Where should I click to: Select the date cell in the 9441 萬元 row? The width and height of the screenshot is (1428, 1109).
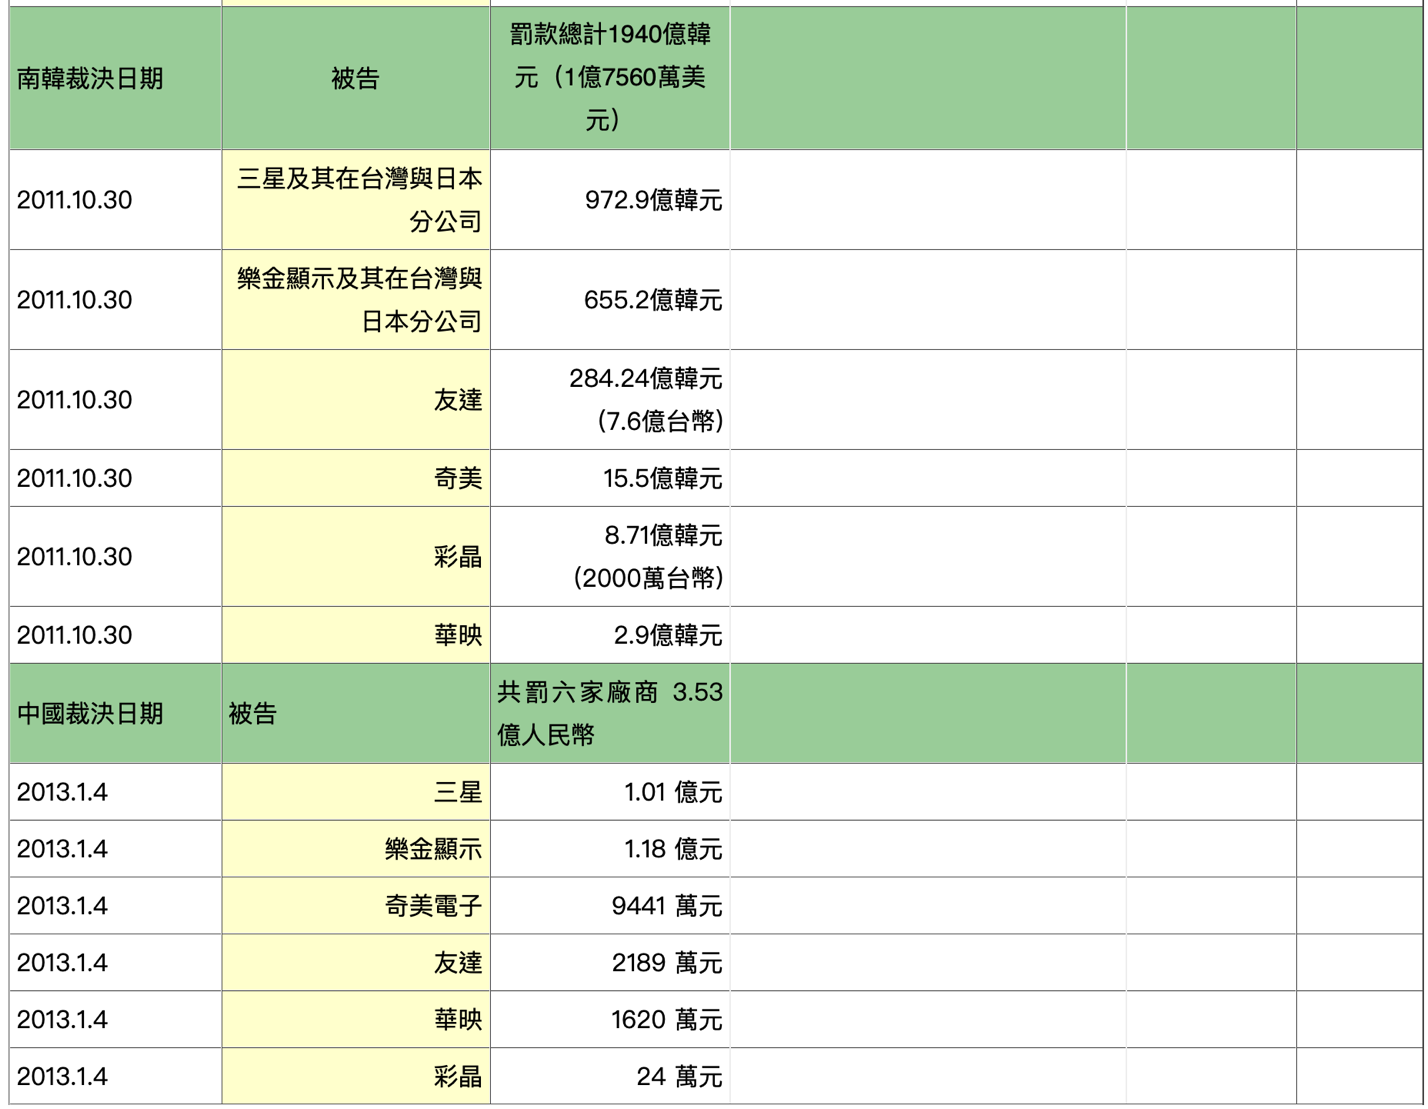tap(115, 906)
